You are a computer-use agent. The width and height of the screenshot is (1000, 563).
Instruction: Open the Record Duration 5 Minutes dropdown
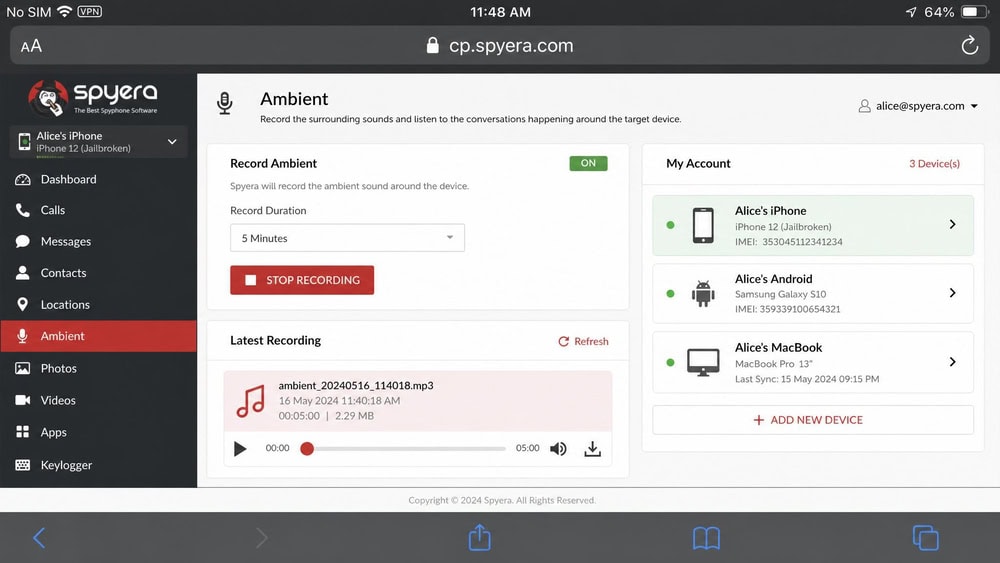[347, 238]
